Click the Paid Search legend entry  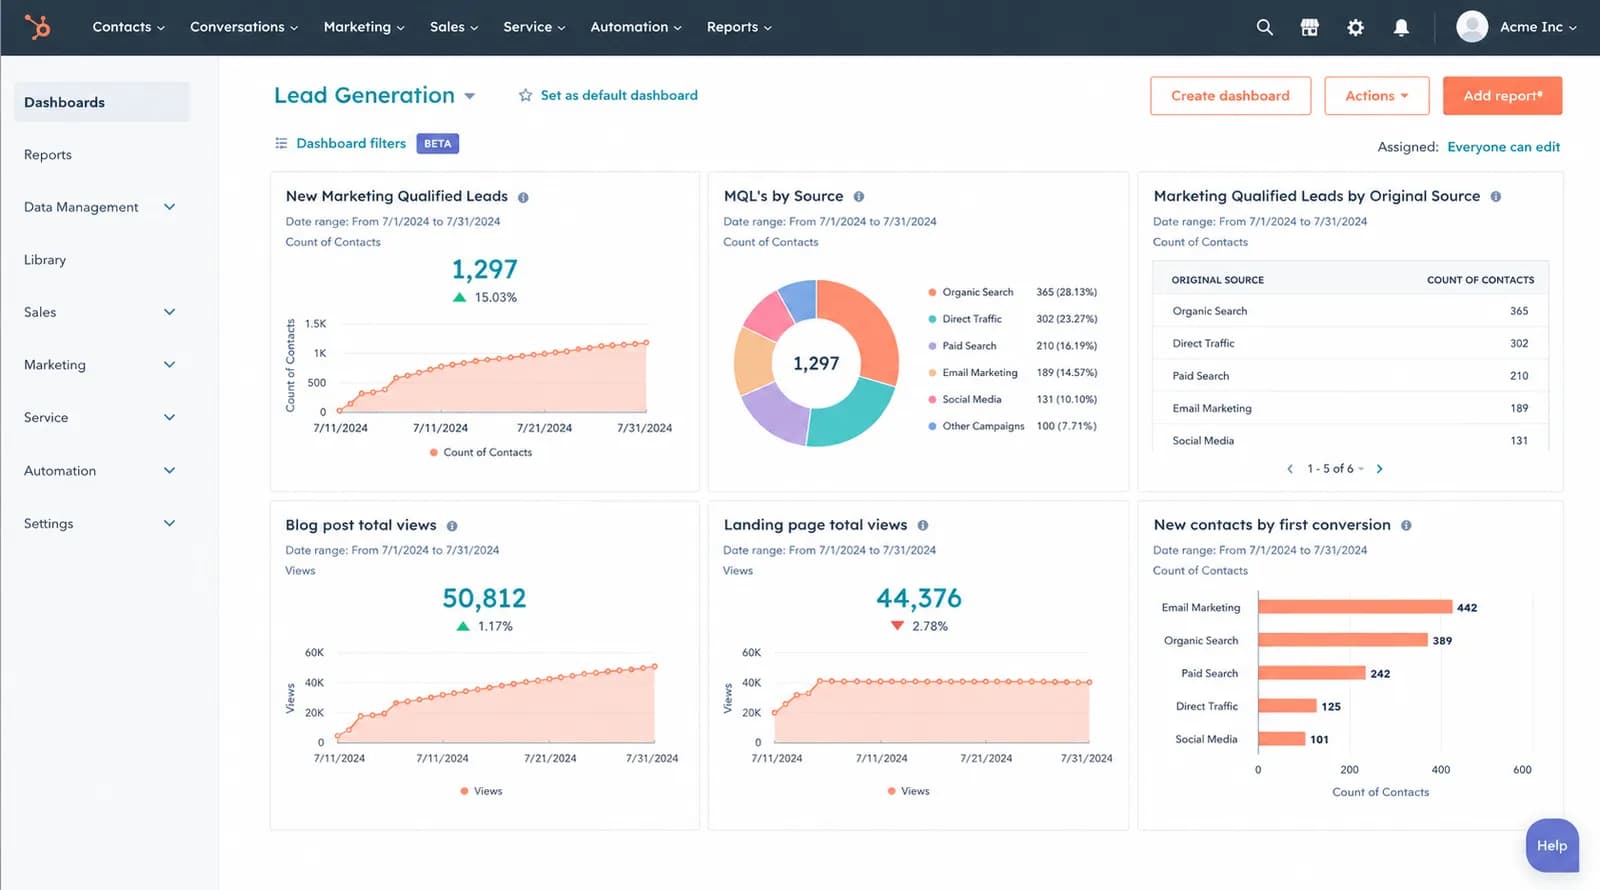[1012, 346]
